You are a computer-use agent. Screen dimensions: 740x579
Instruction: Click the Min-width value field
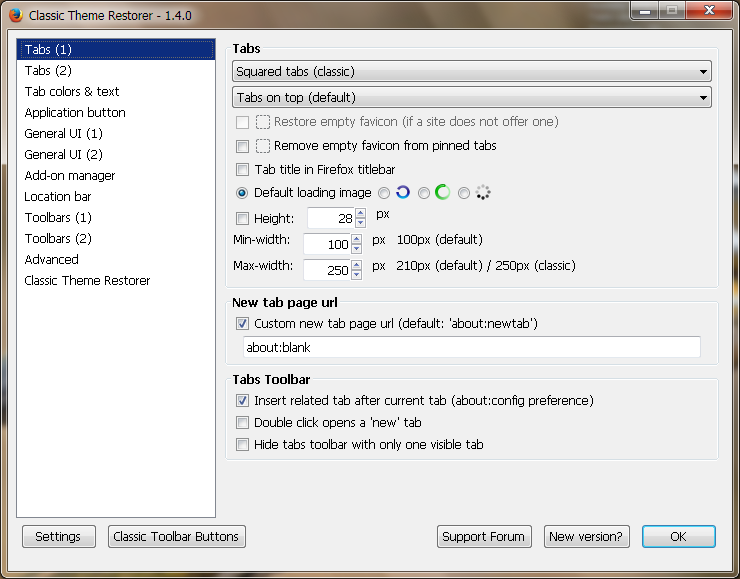click(x=328, y=244)
